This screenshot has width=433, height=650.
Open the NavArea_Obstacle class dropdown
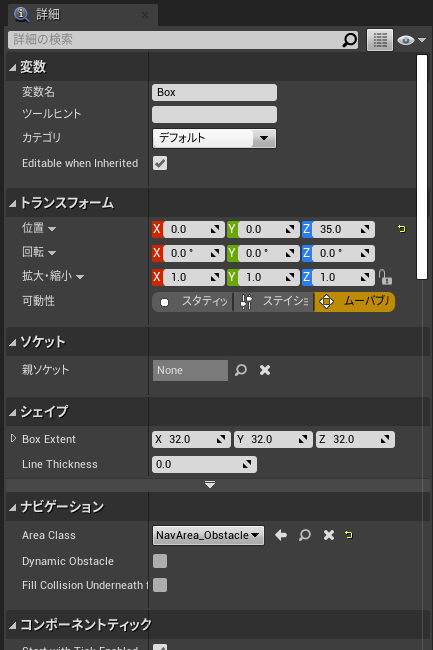click(x=208, y=535)
